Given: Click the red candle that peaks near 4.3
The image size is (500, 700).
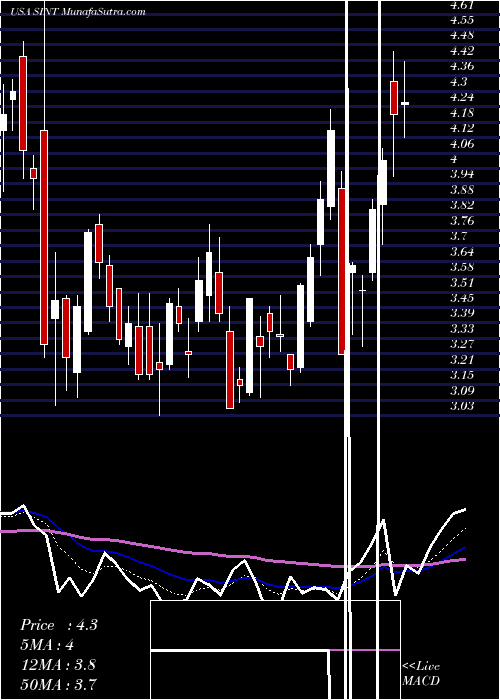Looking at the screenshot, I should pos(394,98).
